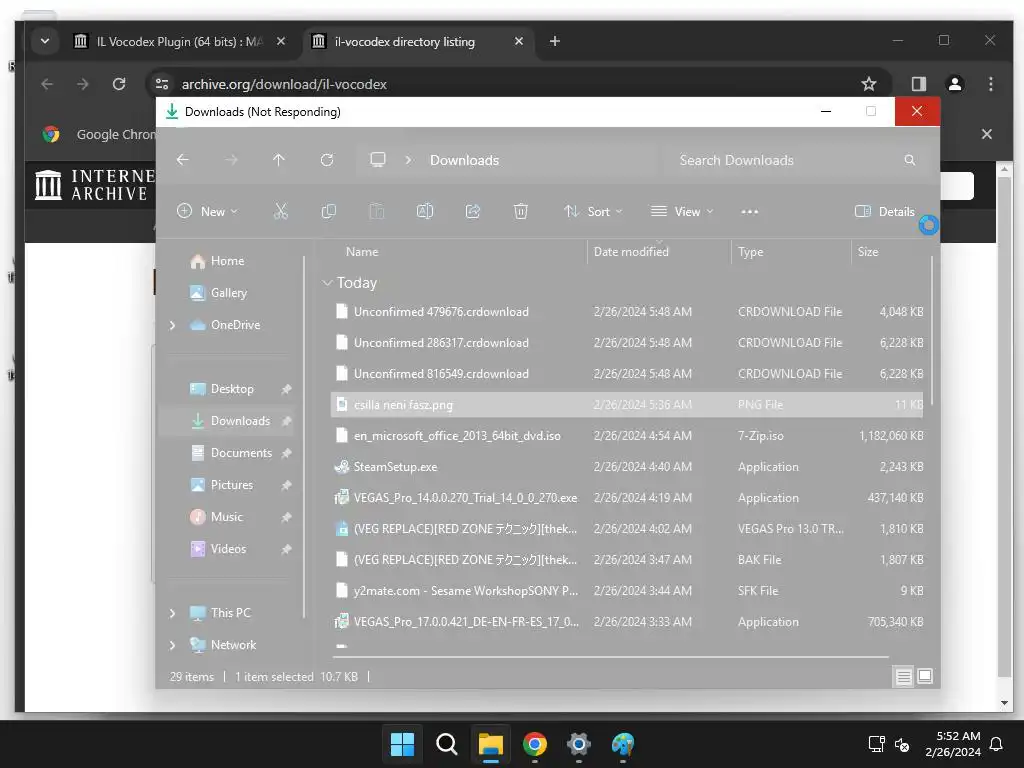Click the Paste clipboard icon in Explorer toolbar

377,211
